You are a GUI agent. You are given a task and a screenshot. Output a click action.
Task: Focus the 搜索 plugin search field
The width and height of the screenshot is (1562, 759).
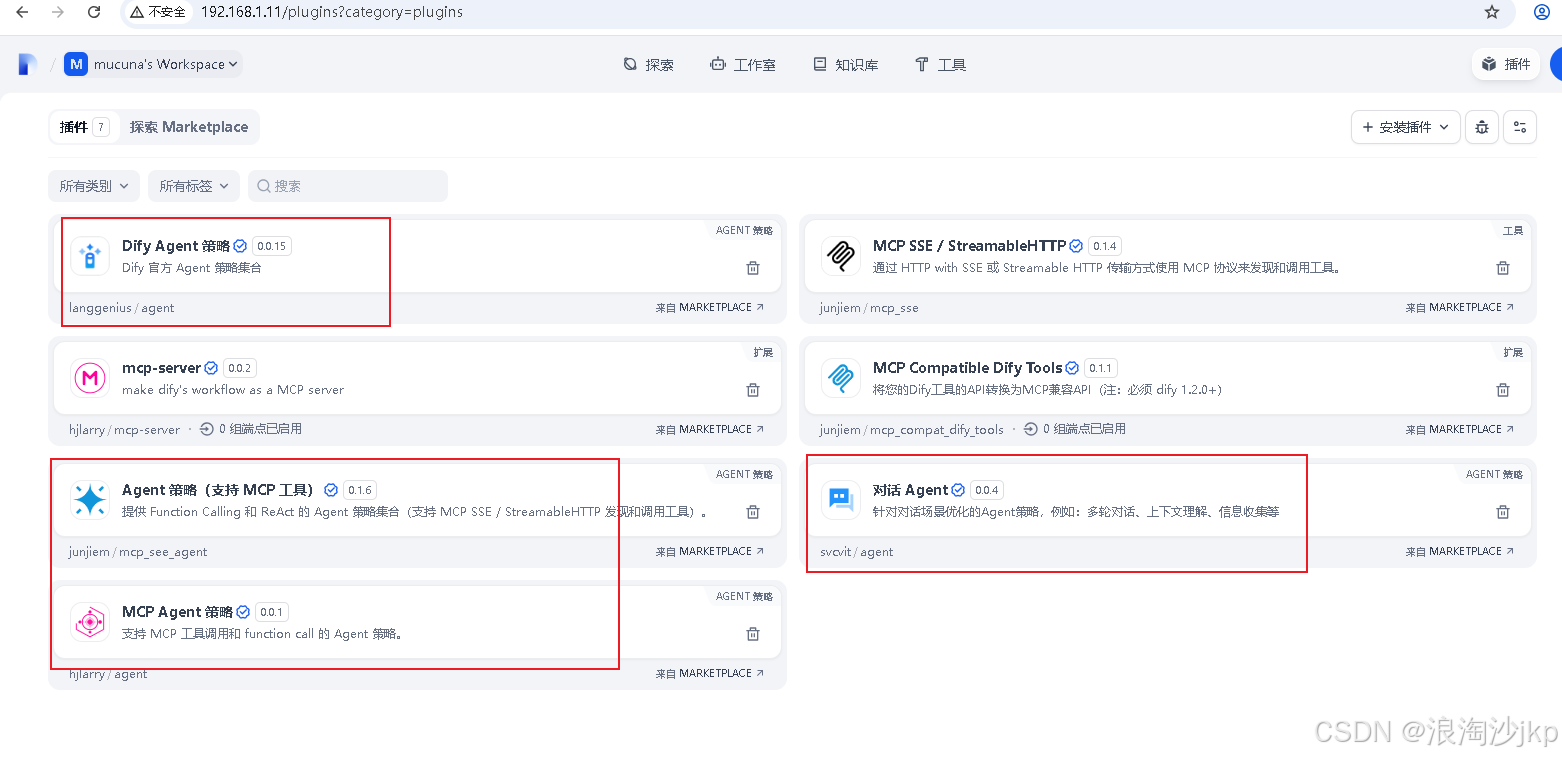point(348,186)
